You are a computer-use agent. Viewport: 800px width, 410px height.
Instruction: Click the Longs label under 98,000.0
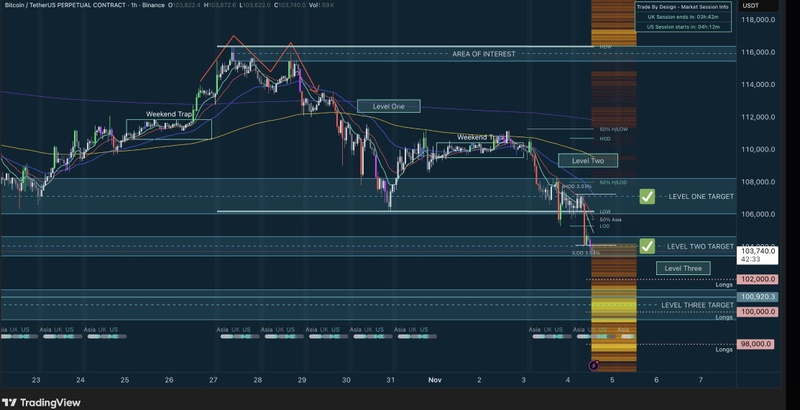click(x=724, y=350)
